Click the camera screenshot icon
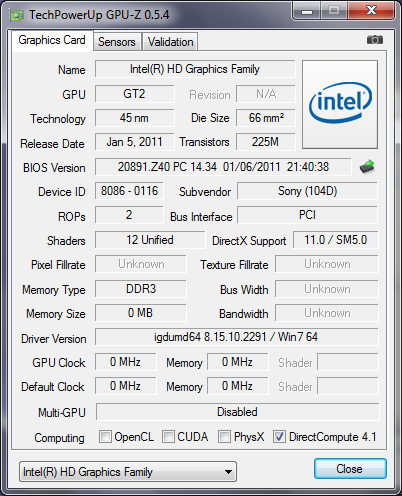The image size is (402, 496). (x=375, y=40)
